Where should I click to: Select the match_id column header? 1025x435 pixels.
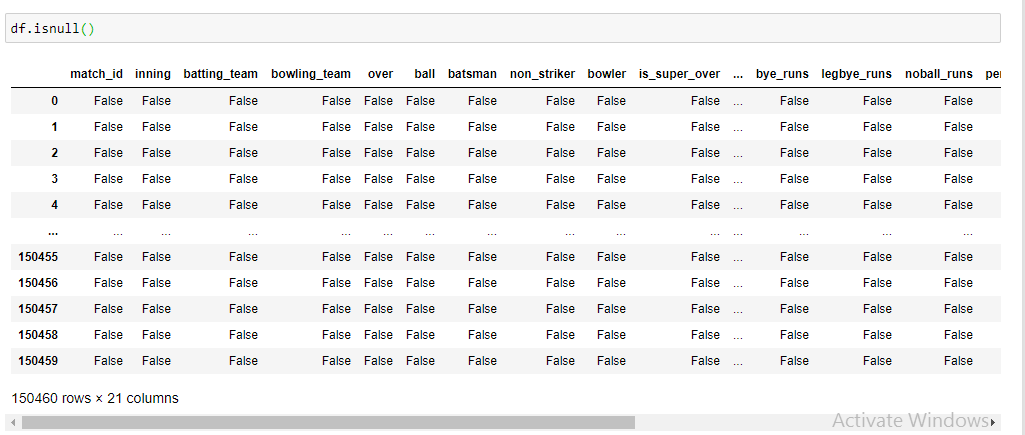pos(96,74)
